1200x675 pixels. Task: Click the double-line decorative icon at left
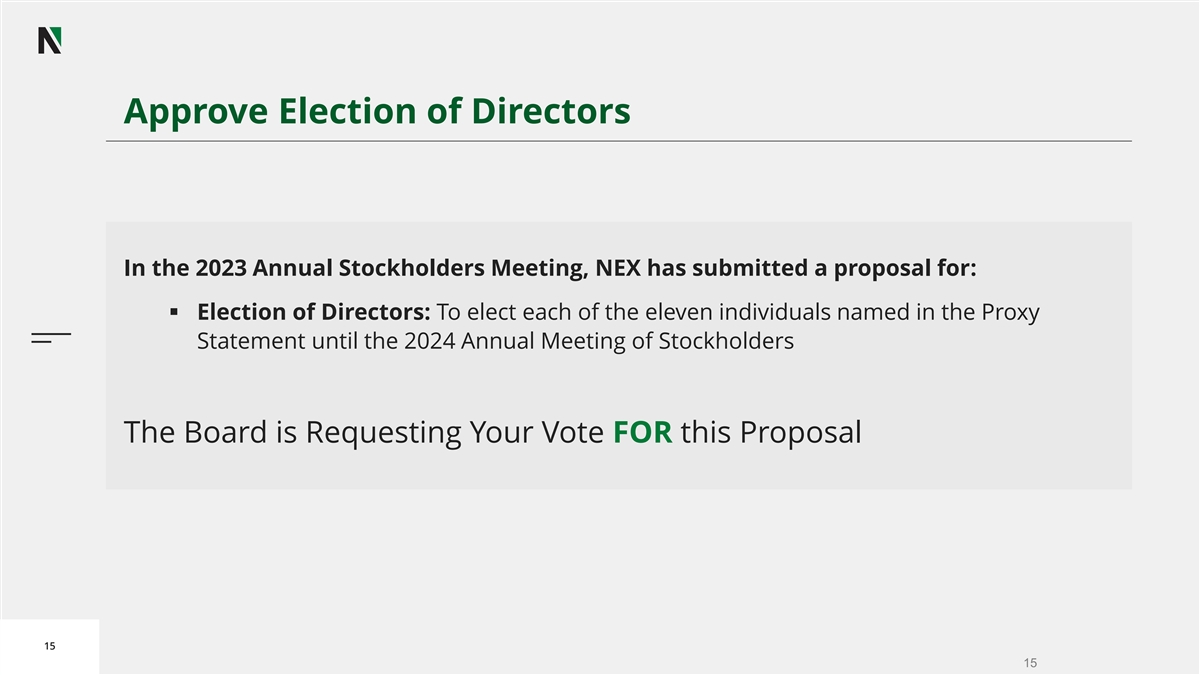tap(51, 337)
